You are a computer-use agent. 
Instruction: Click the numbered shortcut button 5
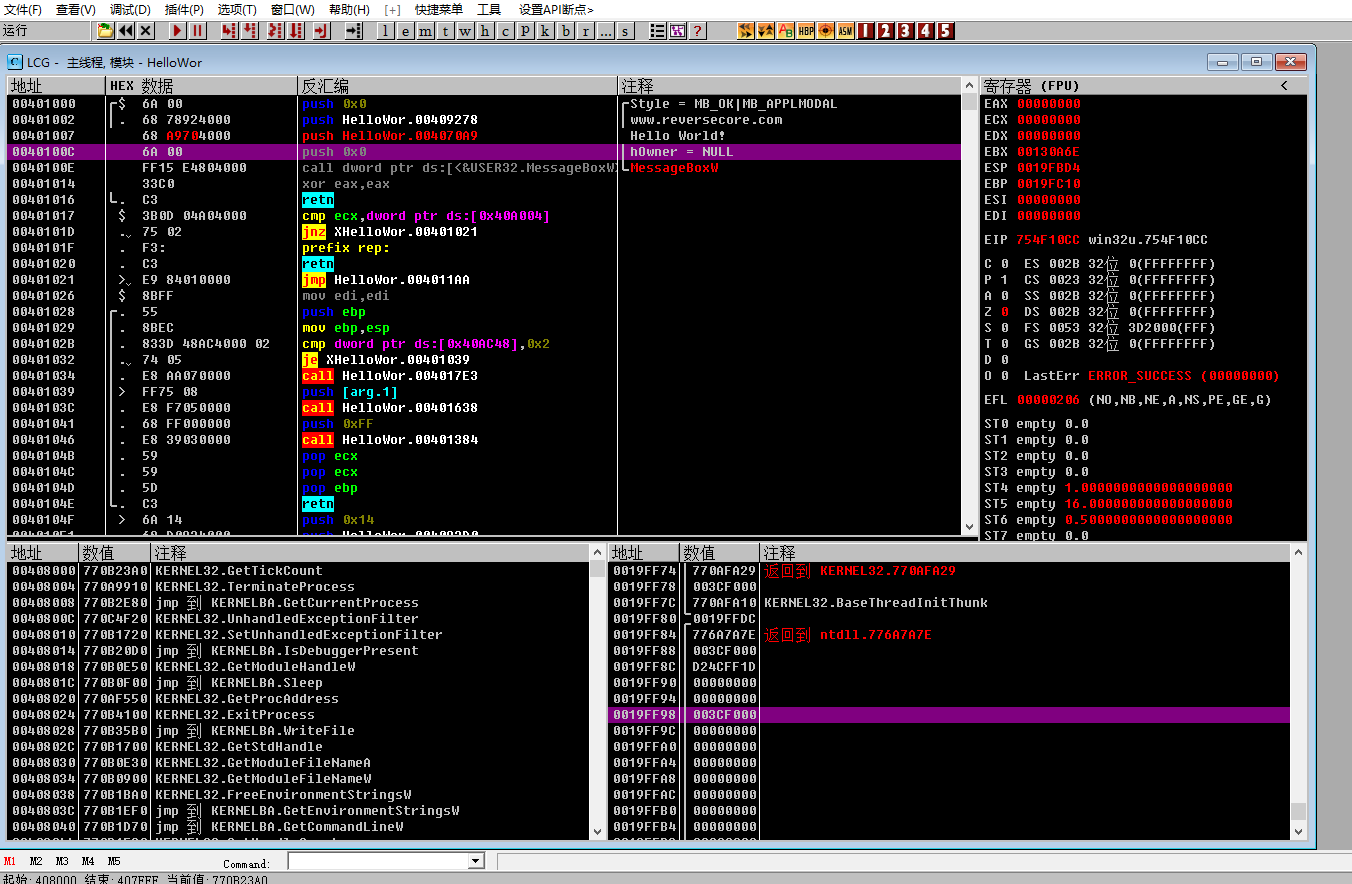coord(945,31)
